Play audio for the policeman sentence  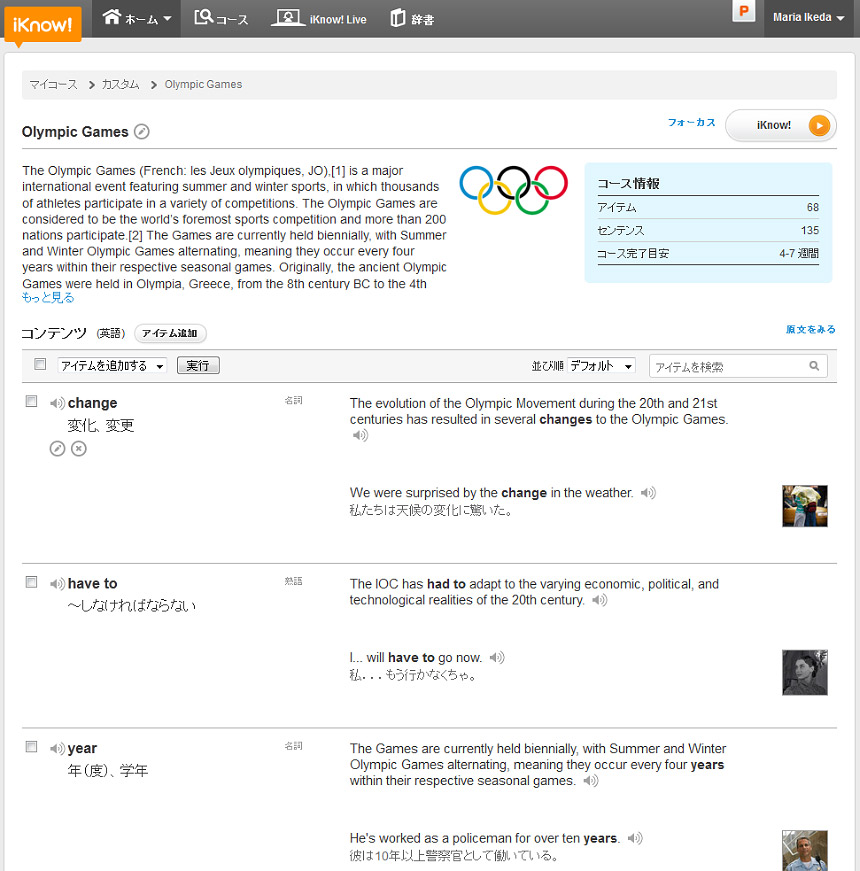[635, 838]
